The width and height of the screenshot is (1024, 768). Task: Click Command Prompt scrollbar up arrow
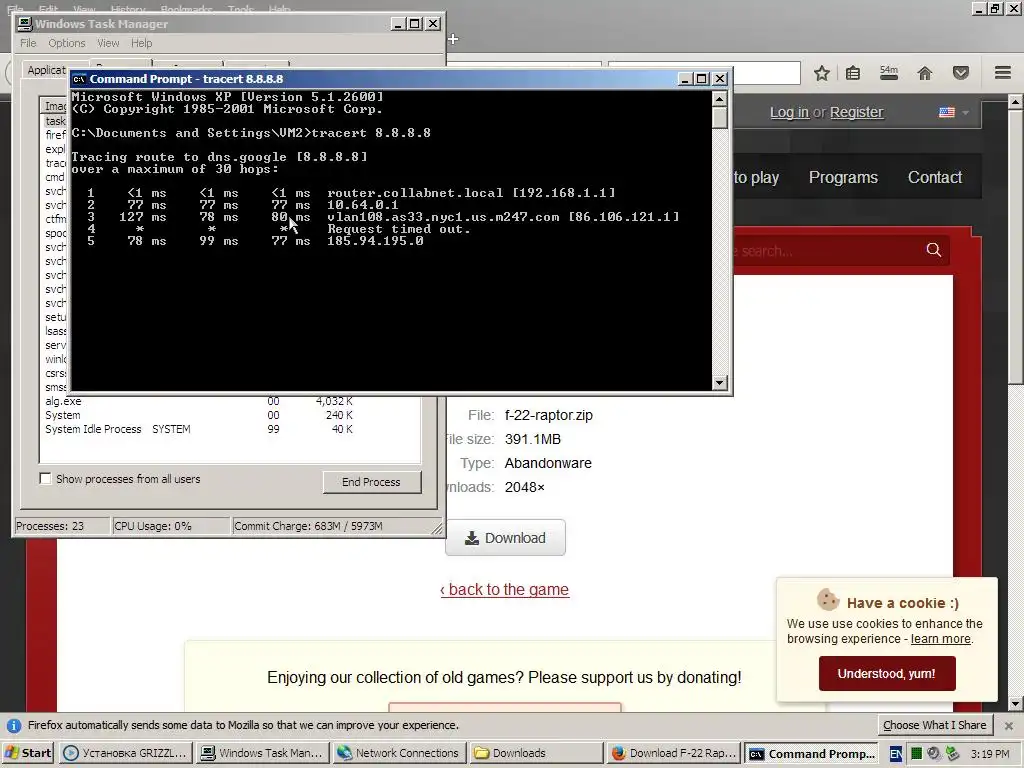(719, 99)
